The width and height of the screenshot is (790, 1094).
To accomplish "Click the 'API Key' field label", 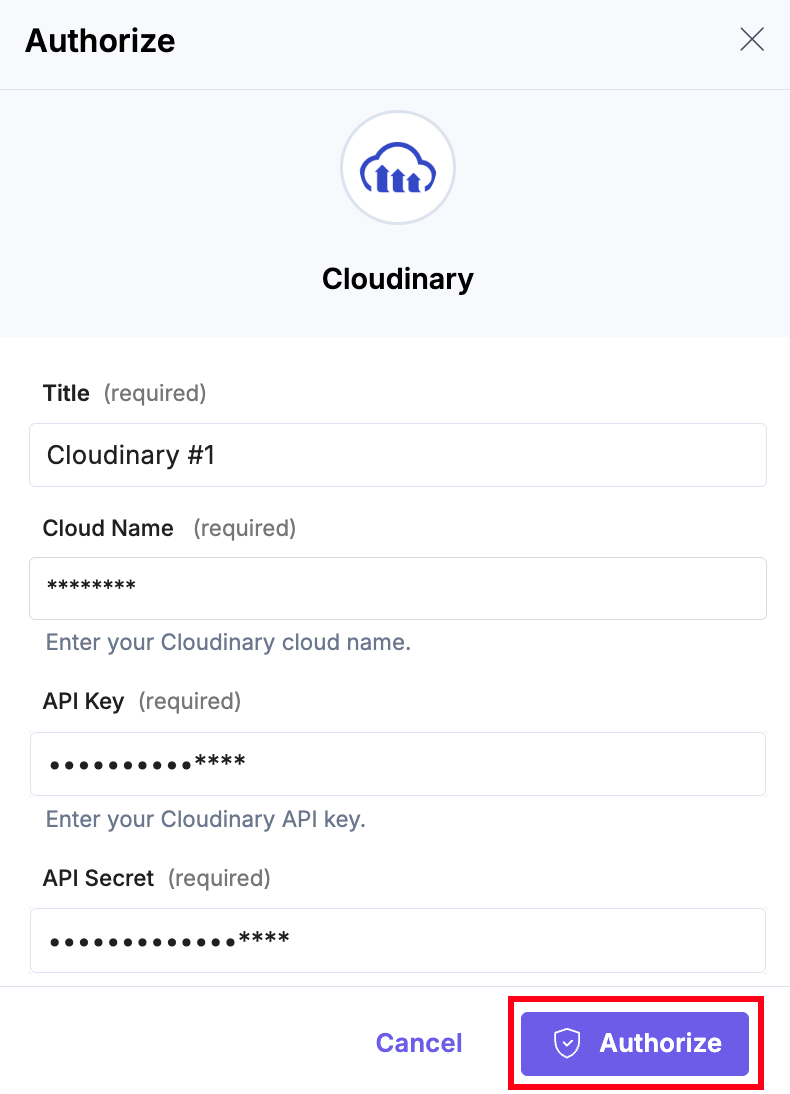I will click(x=84, y=700).
